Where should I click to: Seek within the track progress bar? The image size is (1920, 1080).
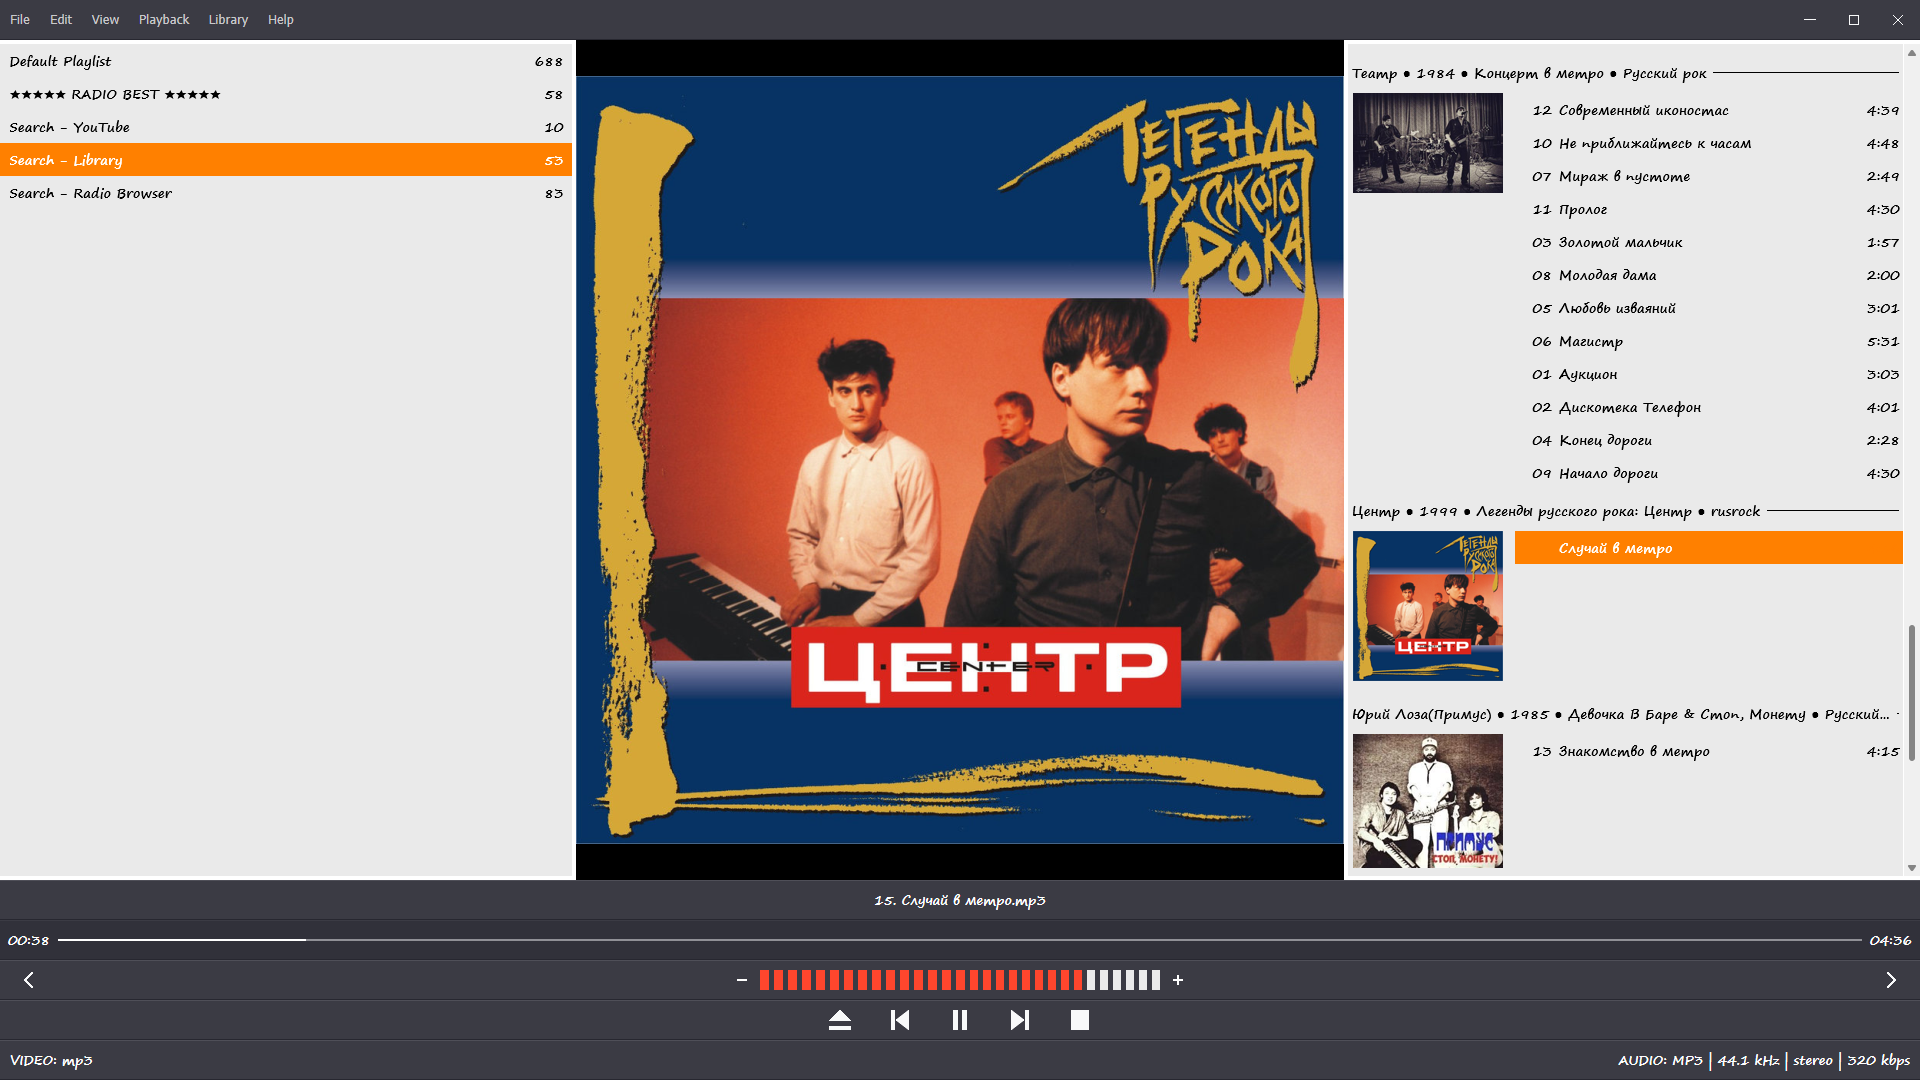coord(960,940)
